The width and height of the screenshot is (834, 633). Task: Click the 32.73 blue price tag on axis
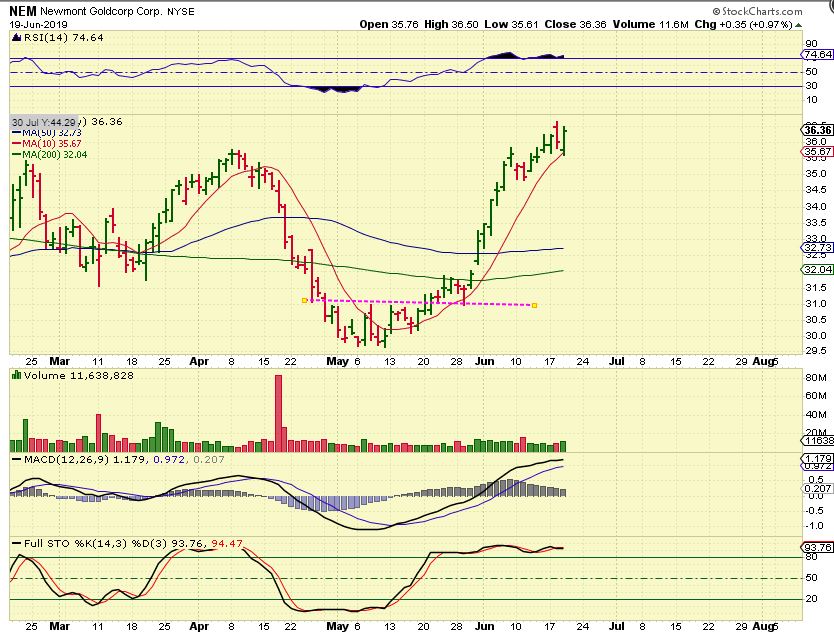coord(818,248)
